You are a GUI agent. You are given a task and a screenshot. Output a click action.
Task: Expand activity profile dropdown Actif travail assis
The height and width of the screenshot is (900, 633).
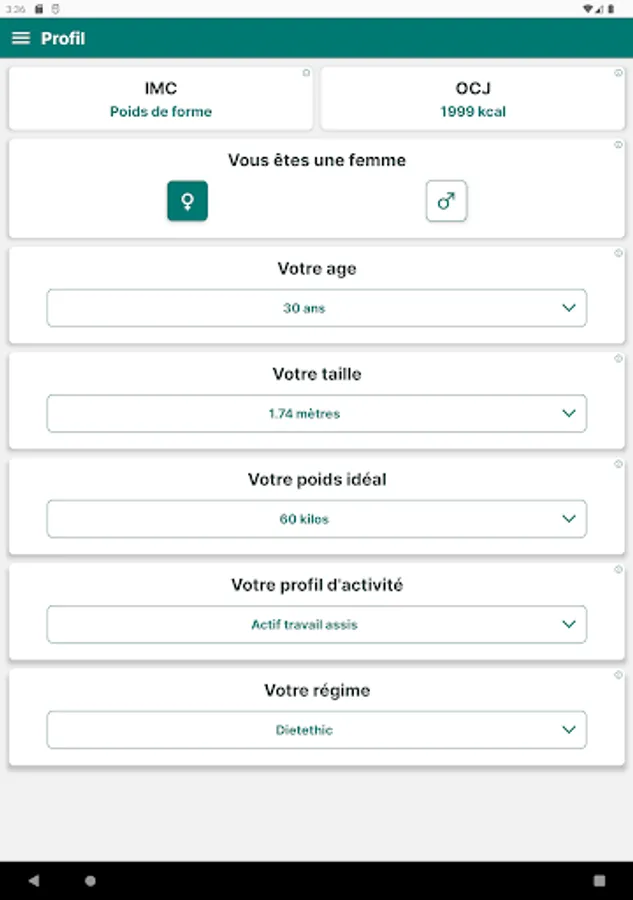point(316,624)
